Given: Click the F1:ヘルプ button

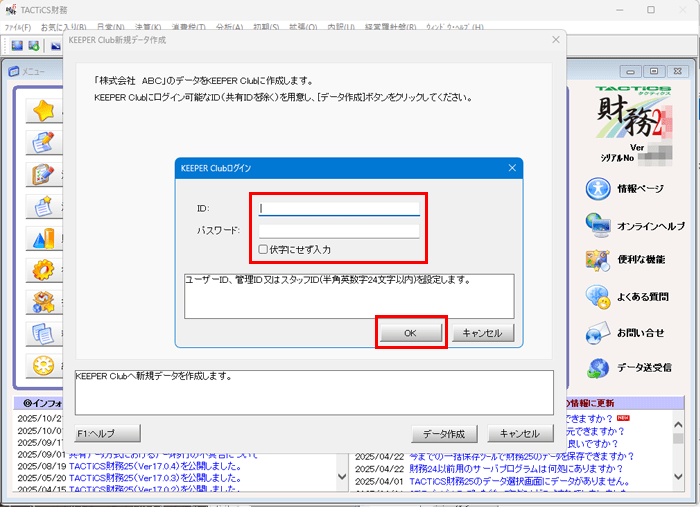Looking at the screenshot, I should pyautogui.click(x=107, y=434).
